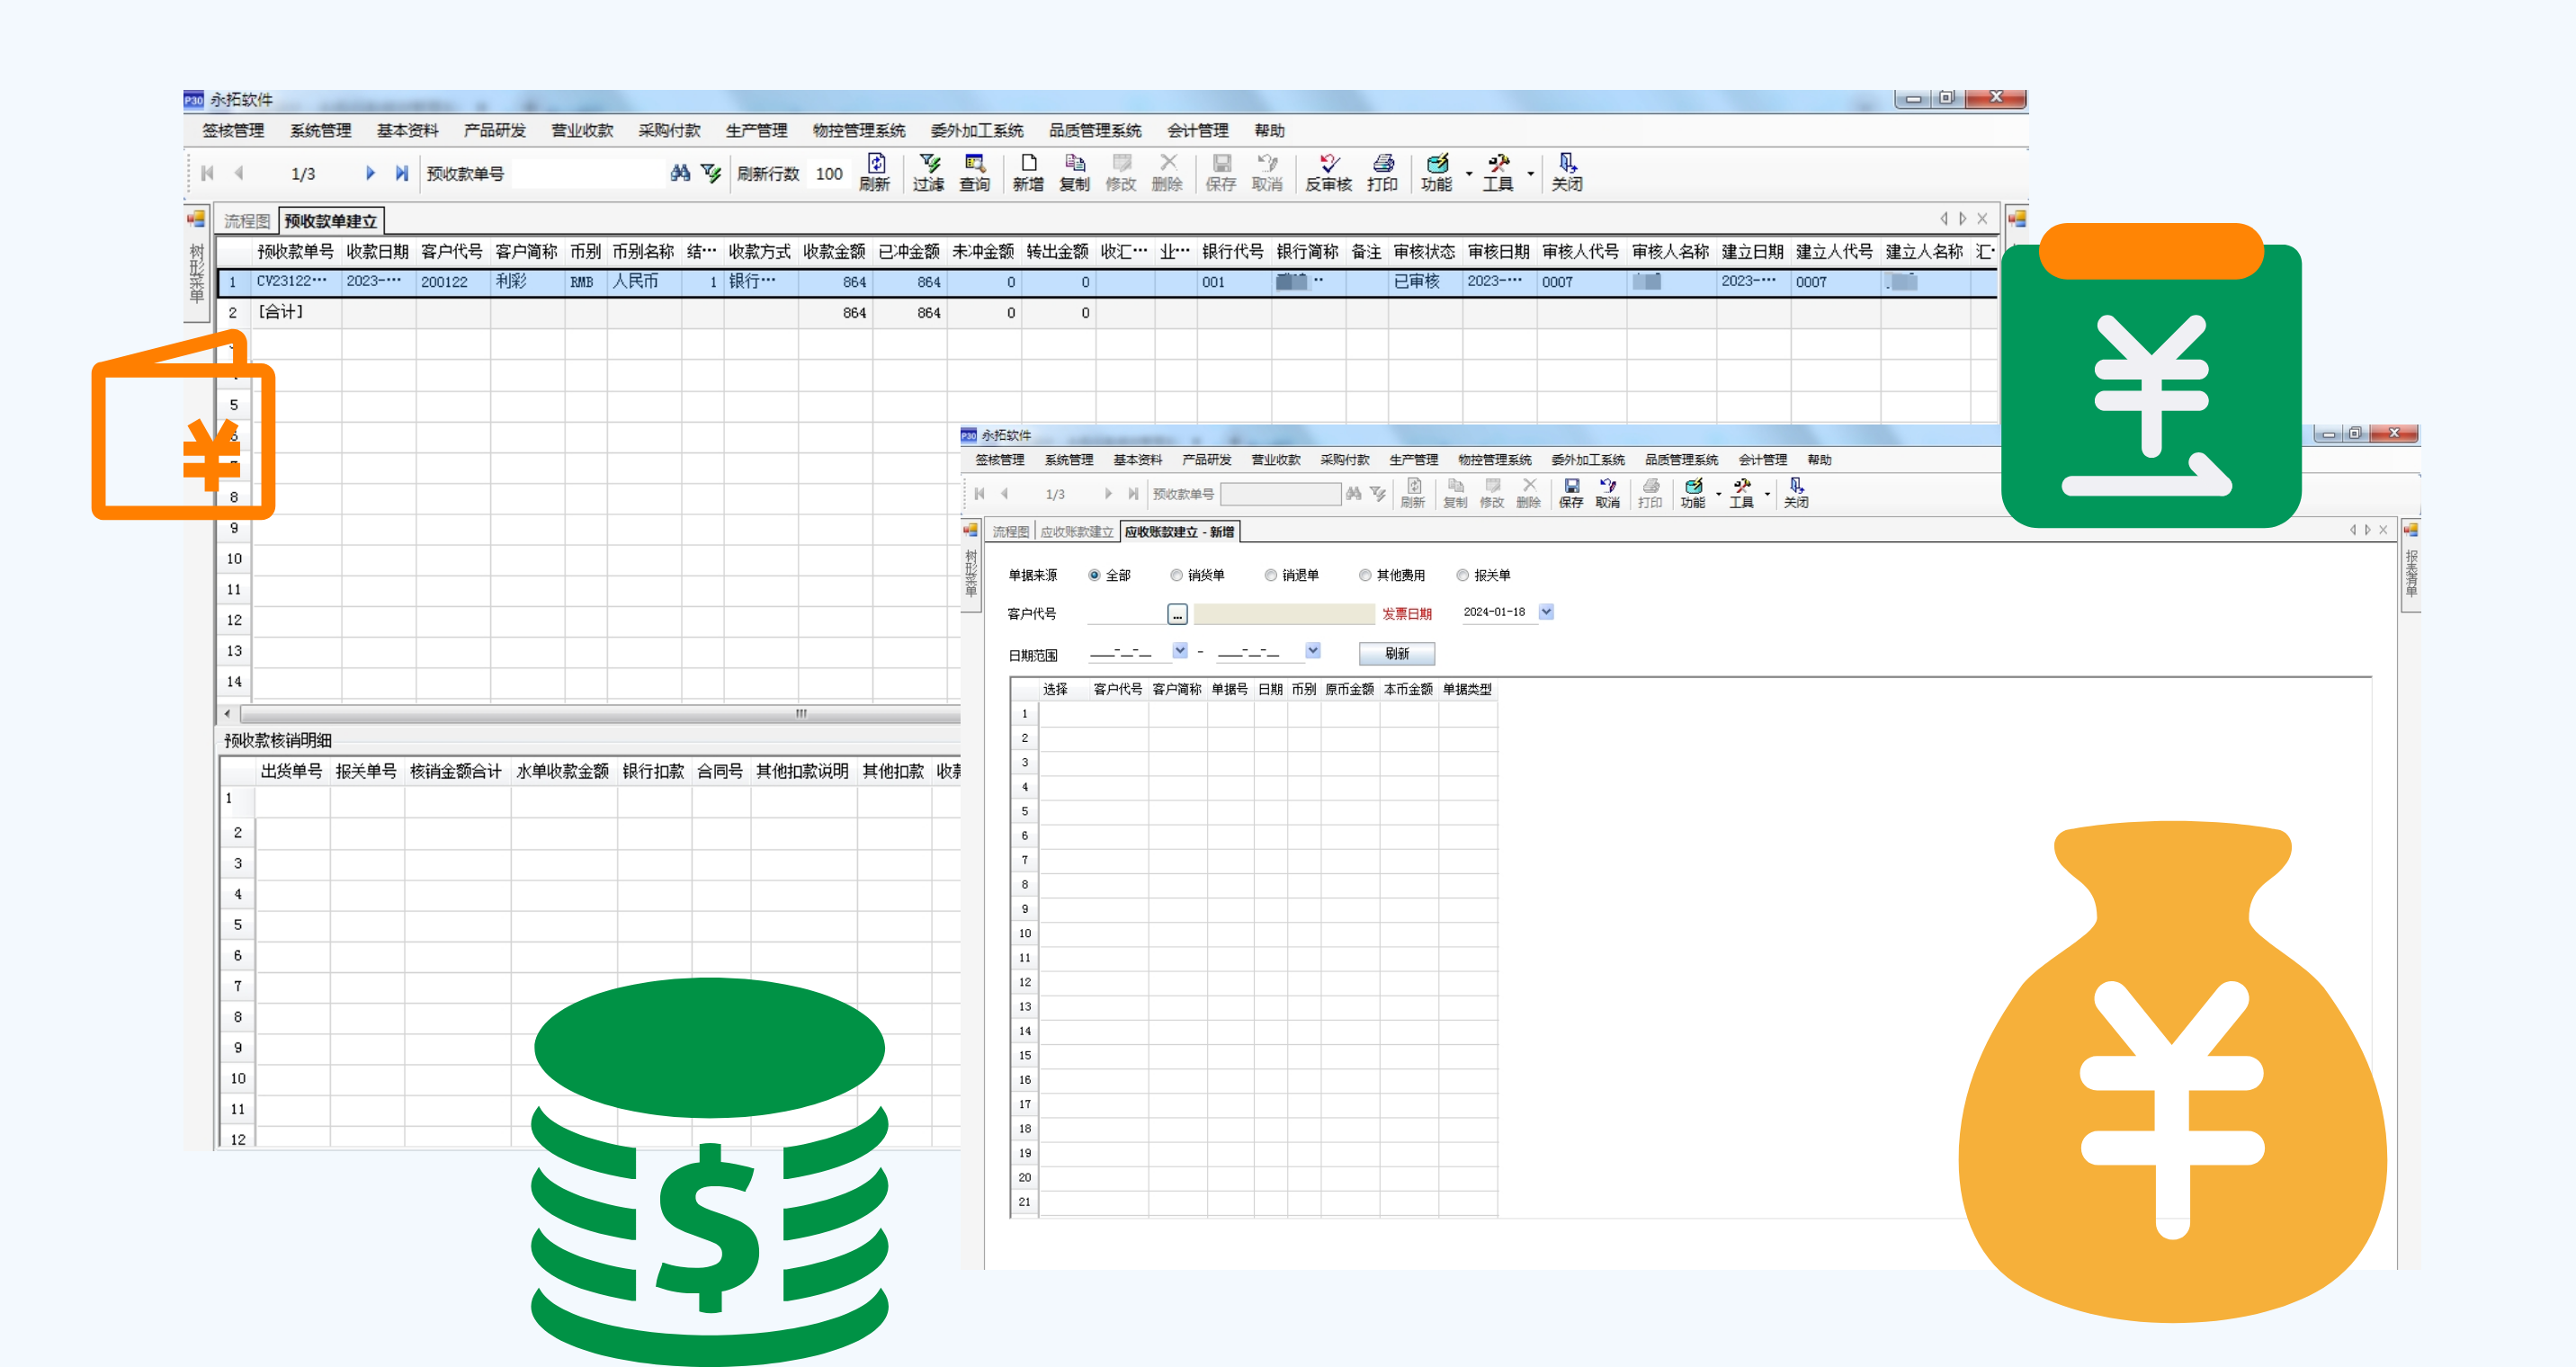Viewport: 2576px width, 1367px height.
Task: Select the 全部 radio button
Action: [1094, 575]
